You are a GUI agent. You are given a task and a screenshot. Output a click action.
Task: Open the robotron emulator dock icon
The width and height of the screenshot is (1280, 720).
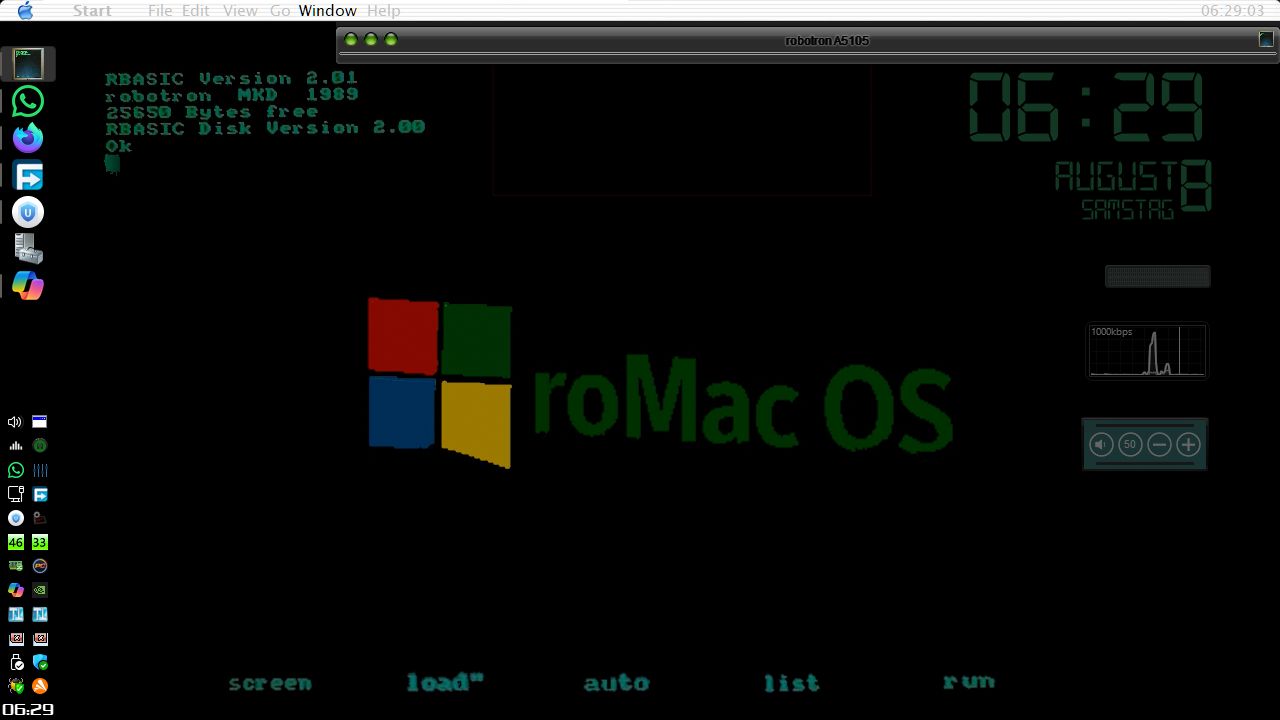(28, 64)
